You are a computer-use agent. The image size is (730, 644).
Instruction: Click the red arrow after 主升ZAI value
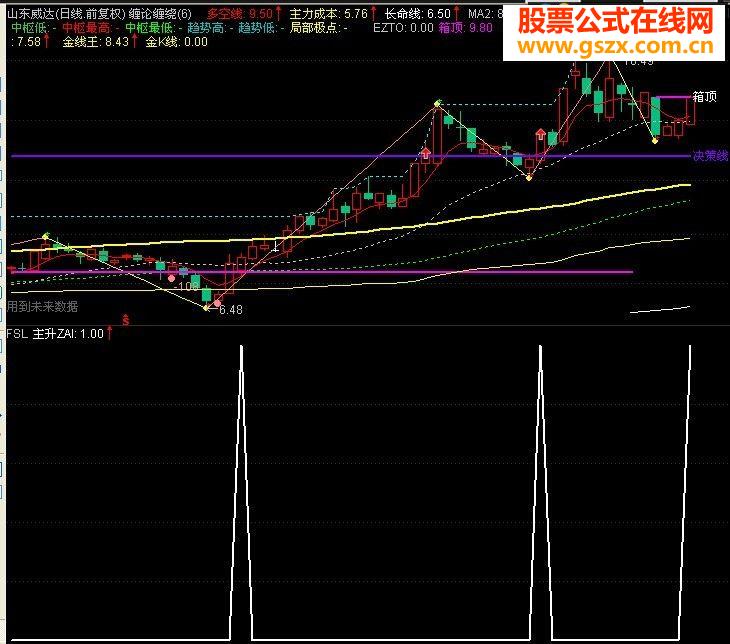[109, 333]
